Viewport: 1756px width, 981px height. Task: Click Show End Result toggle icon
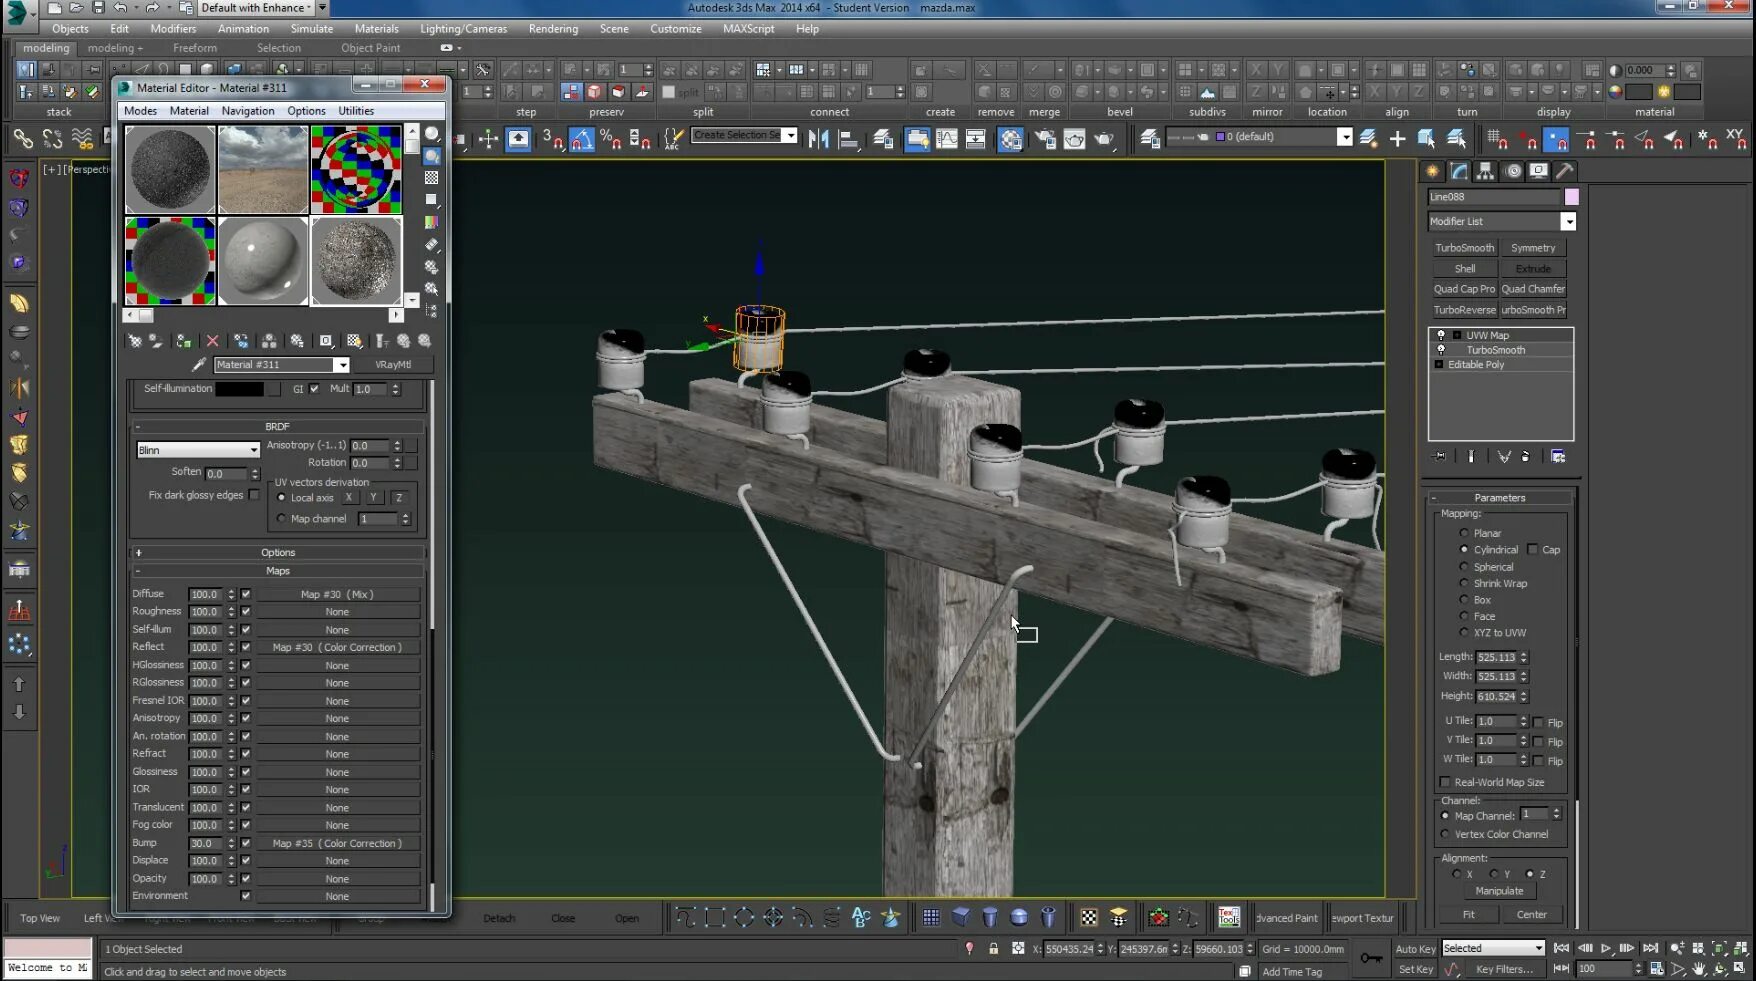1471,457
